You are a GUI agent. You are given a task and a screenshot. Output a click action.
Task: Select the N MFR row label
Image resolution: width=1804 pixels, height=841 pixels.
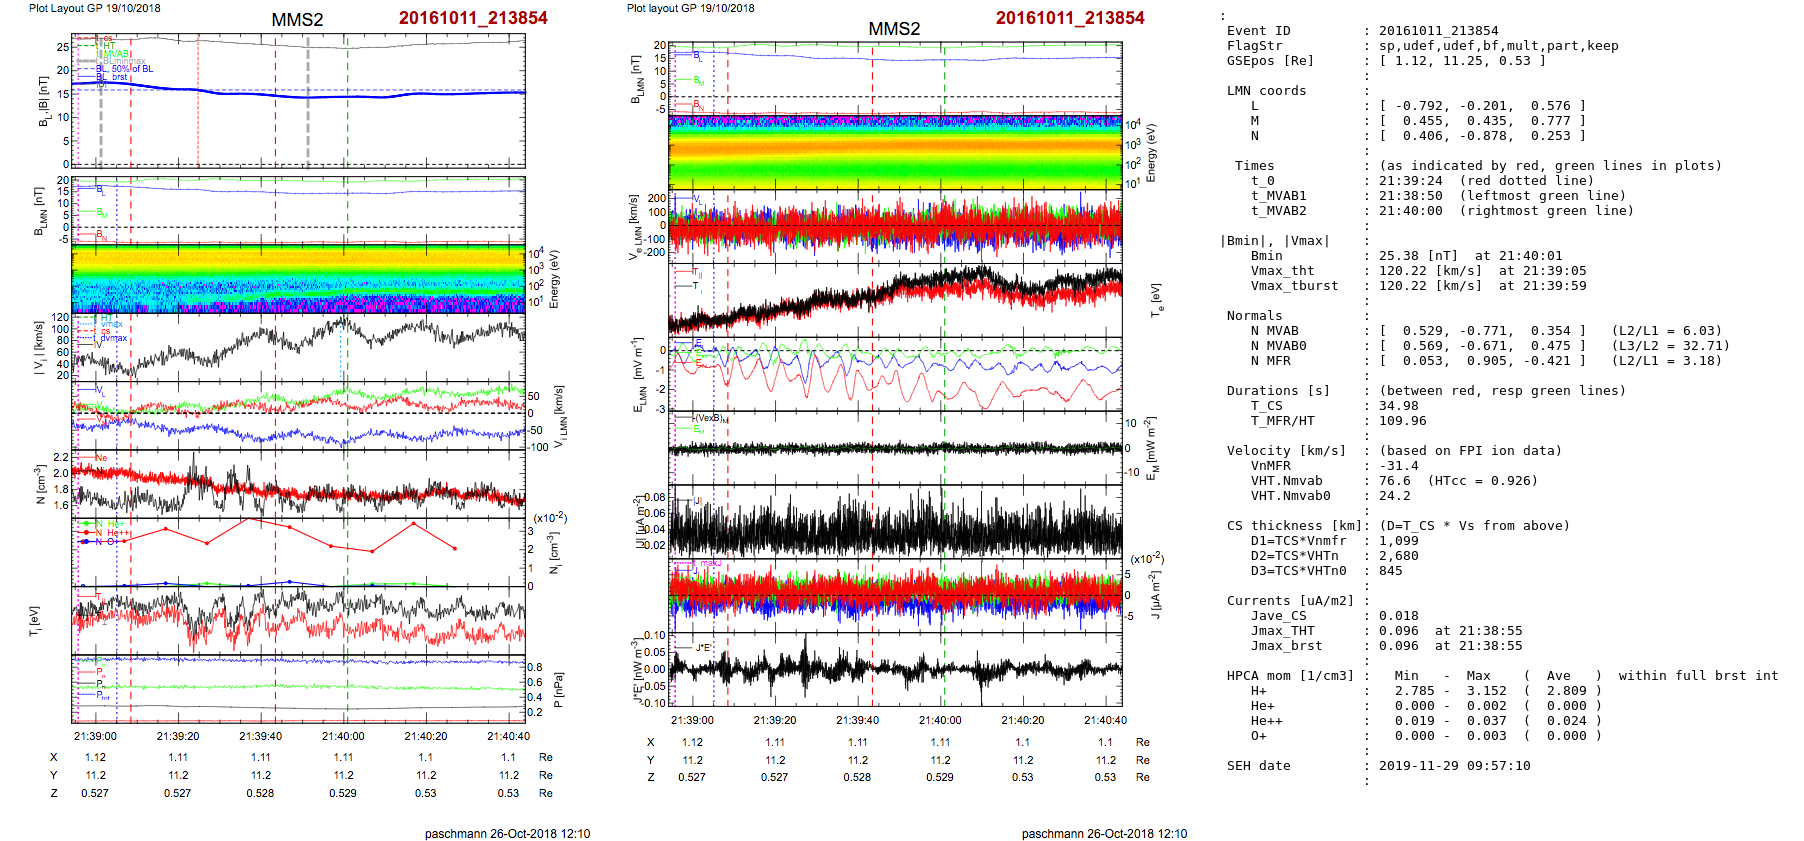point(1270,361)
